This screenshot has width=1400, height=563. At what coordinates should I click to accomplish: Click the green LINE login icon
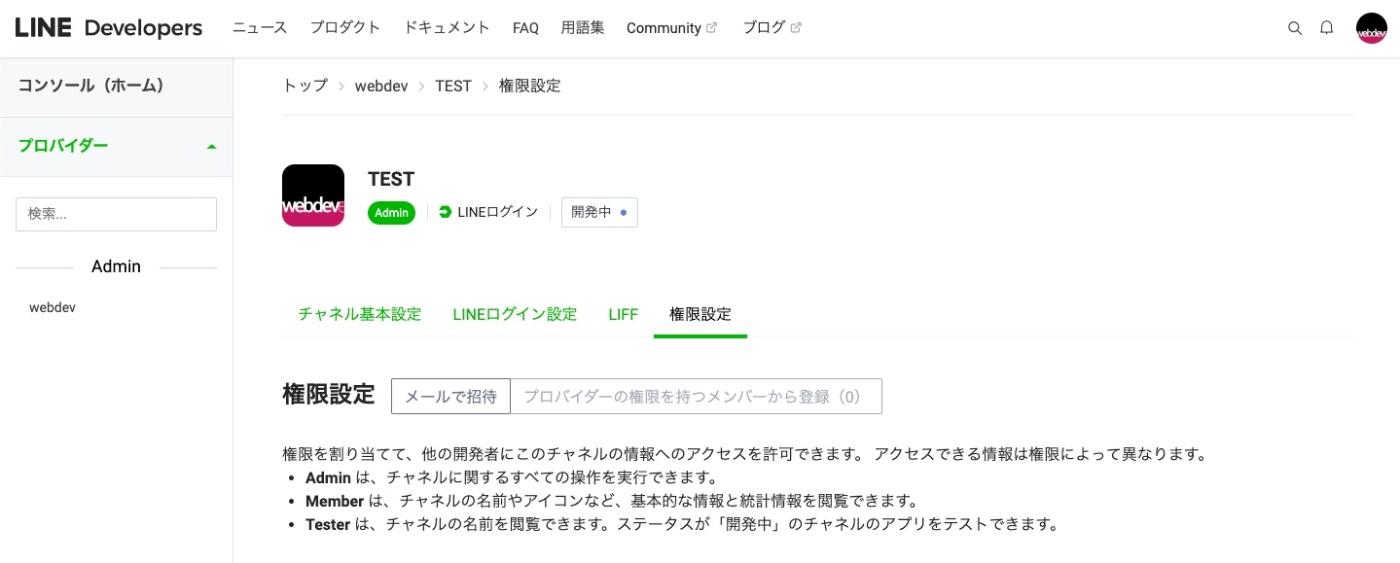pyautogui.click(x=445, y=212)
